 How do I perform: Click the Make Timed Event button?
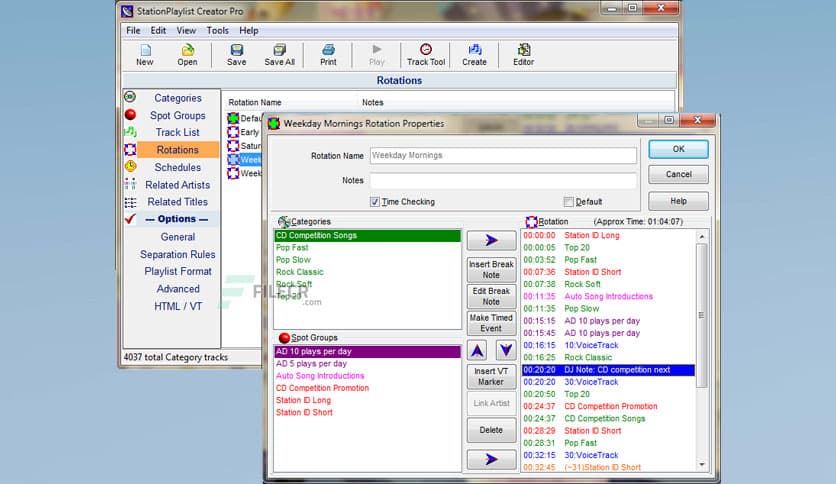point(491,323)
